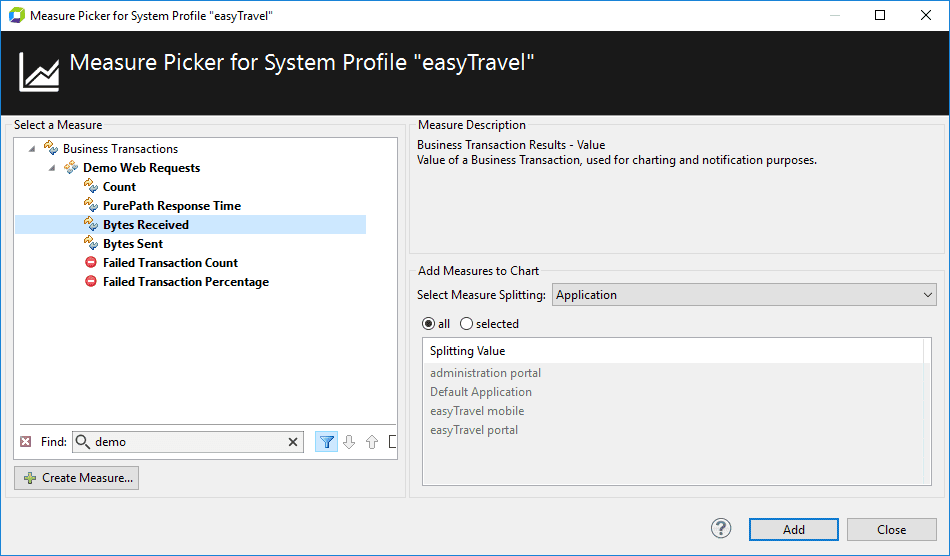
Task: Click the Bytes Sent measure icon
Action: [x=91, y=243]
